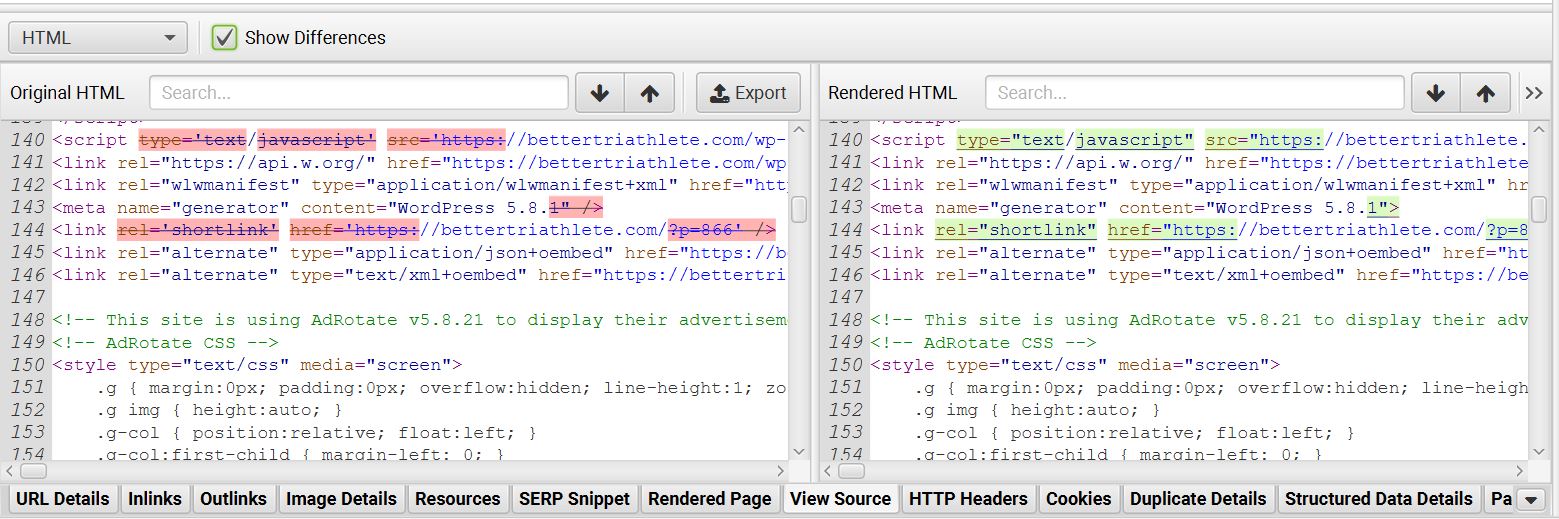Click ".g-col { position:relative" line in Rendered HTML

coord(1134,432)
